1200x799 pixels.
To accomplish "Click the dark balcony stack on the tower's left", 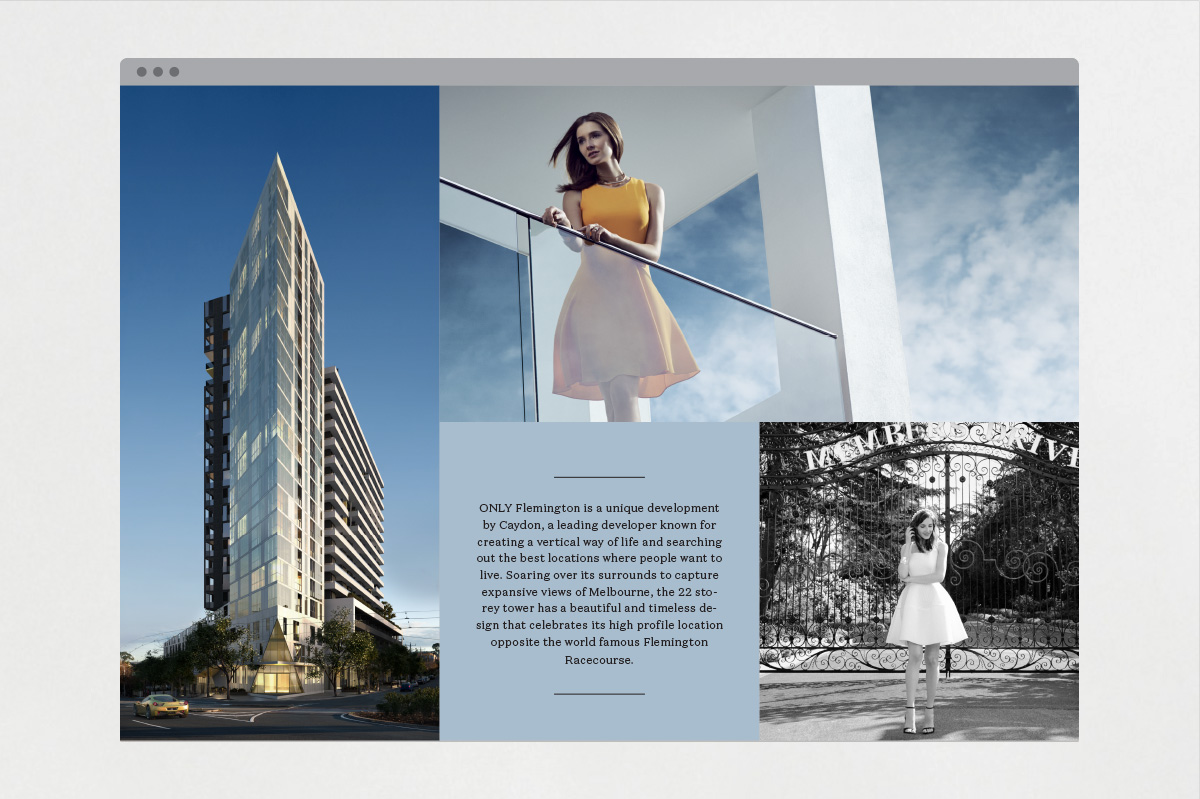I will (216, 450).
